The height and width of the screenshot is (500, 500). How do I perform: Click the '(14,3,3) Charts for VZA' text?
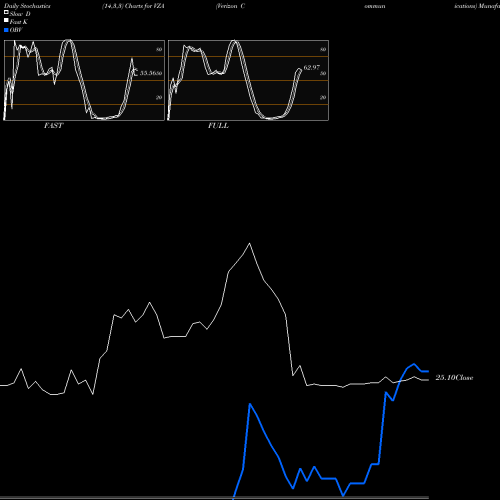click(133, 6)
